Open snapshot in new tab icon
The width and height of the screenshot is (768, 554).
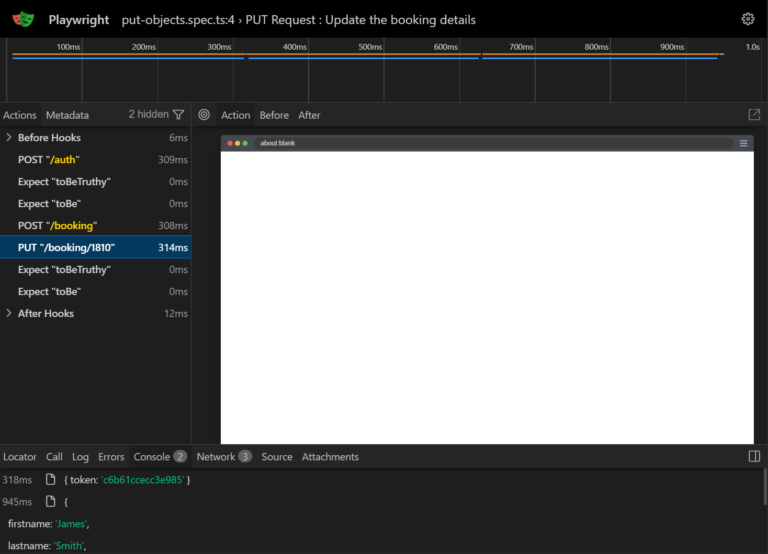[754, 115]
